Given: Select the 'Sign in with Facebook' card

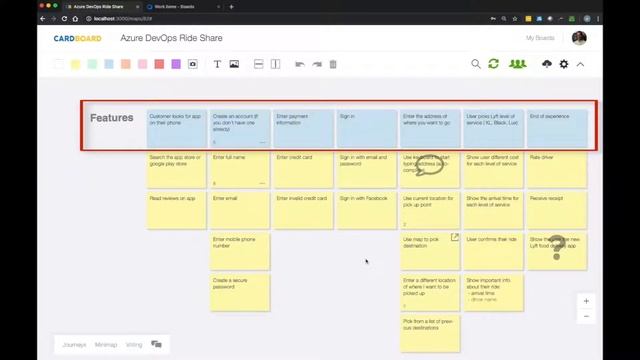Looking at the screenshot, I should [x=367, y=211].
